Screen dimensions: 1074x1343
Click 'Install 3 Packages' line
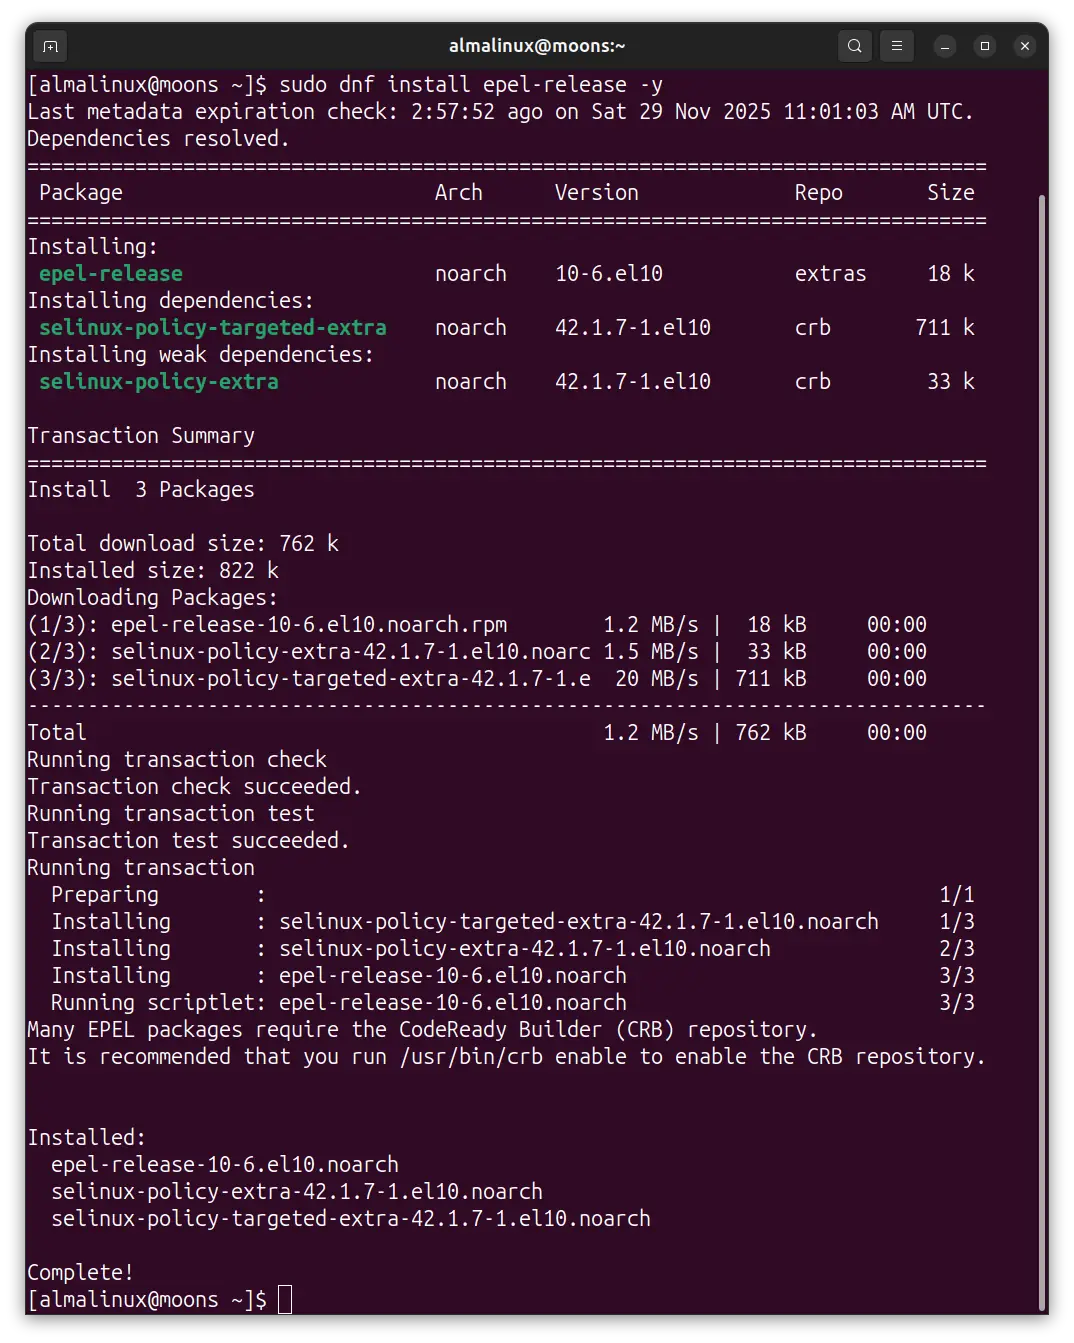(x=141, y=490)
